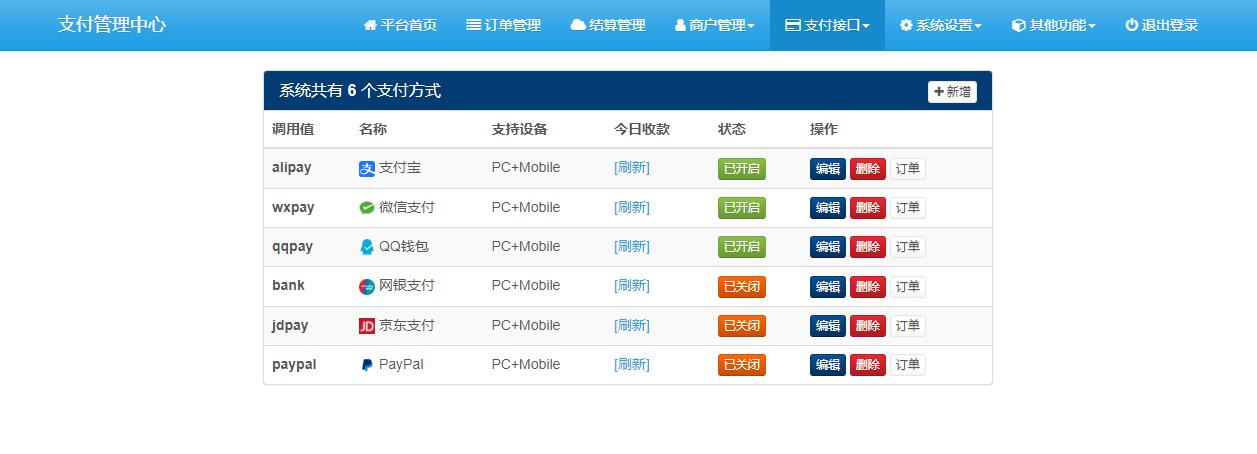Toggle wxpay 已开启 status
Screen dimensions: 1257x454
click(742, 208)
